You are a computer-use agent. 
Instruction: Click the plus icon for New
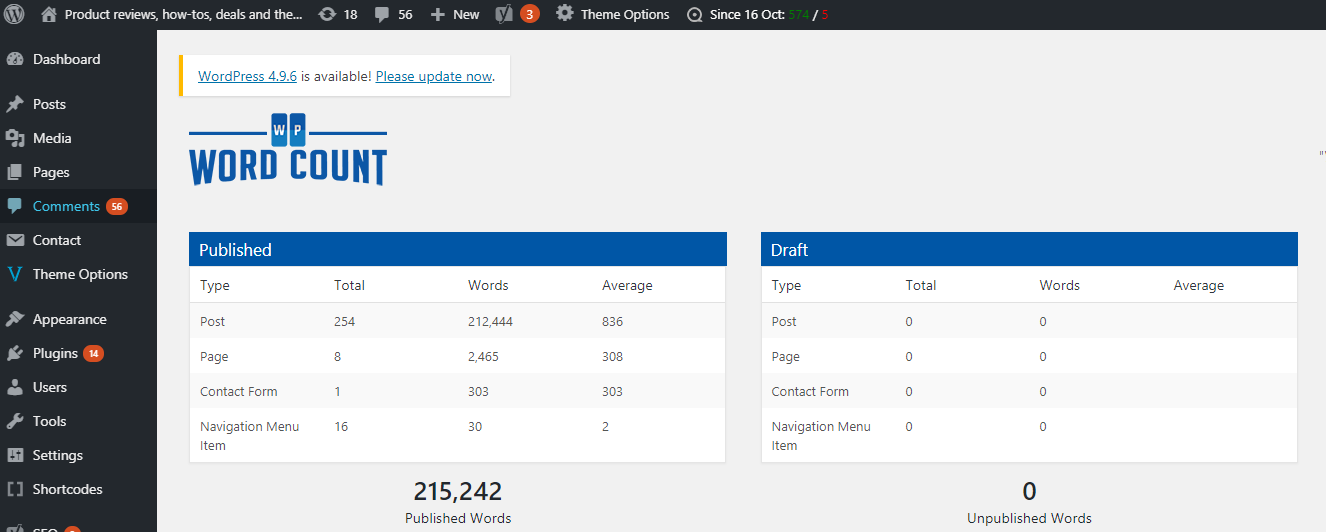438,14
